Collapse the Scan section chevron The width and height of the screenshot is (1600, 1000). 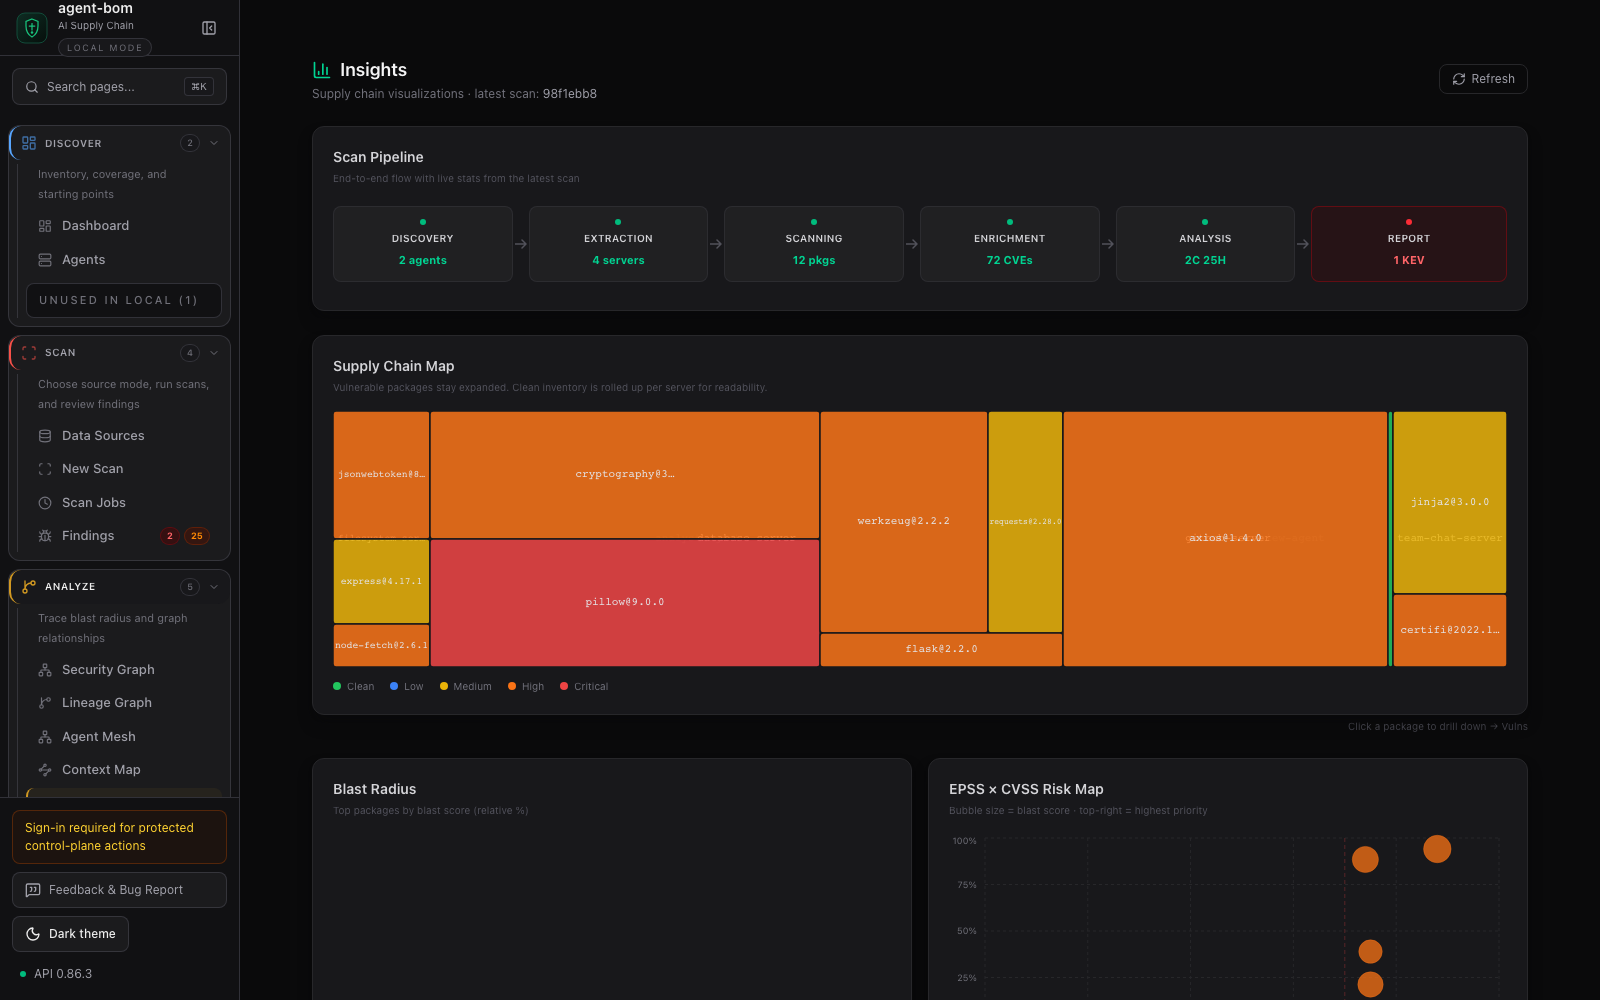coord(214,353)
